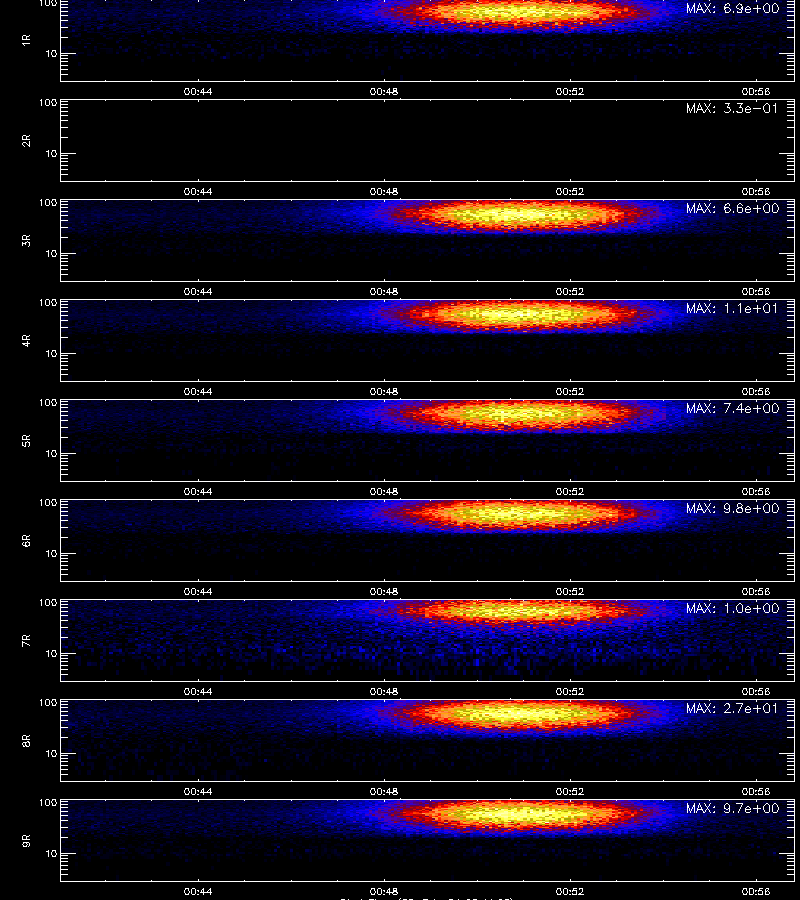Click the 00:48 tick label below 2R panel
Viewport: 800px width, 900px height.
(384, 192)
